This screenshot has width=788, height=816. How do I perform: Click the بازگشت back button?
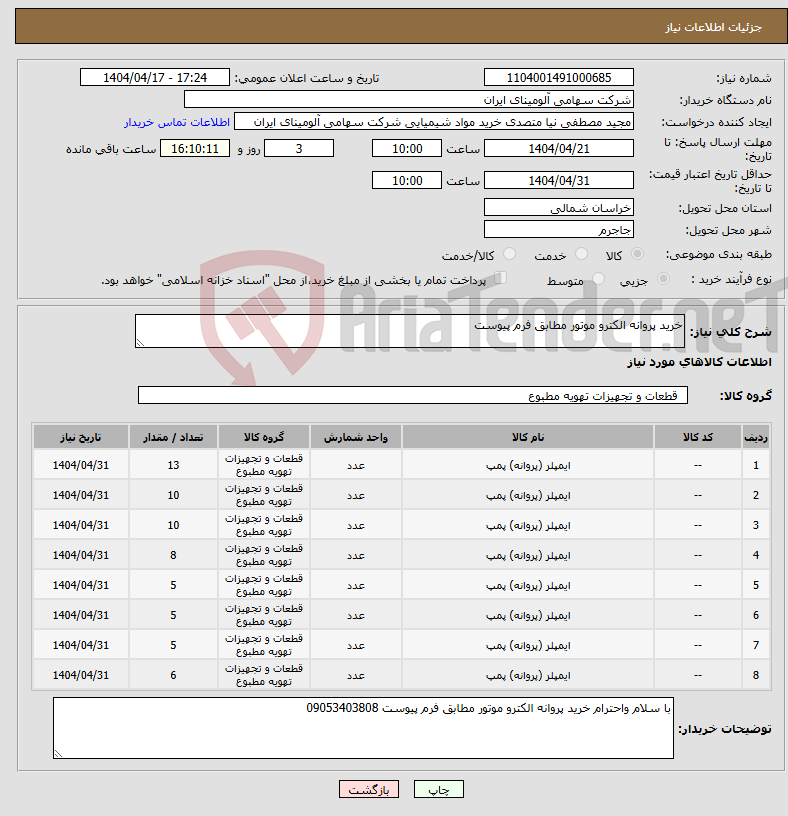point(368,789)
